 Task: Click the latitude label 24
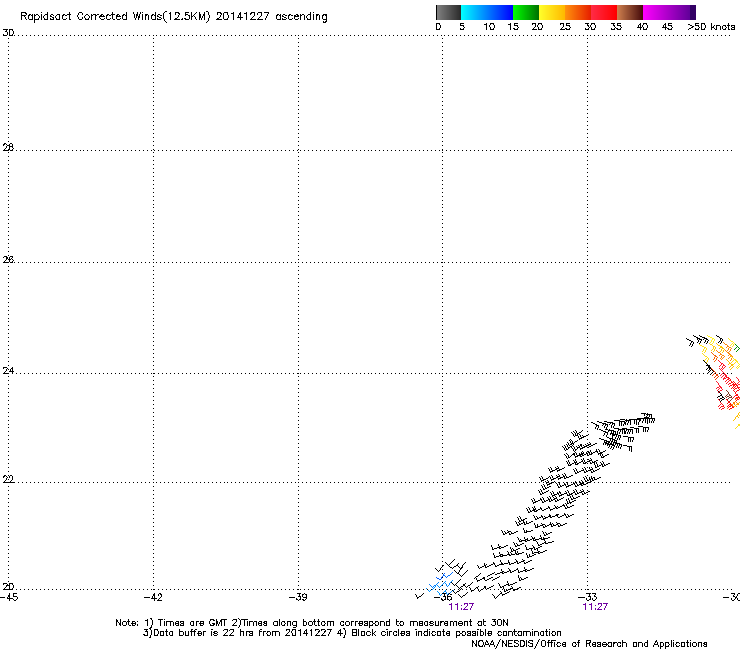[8, 371]
